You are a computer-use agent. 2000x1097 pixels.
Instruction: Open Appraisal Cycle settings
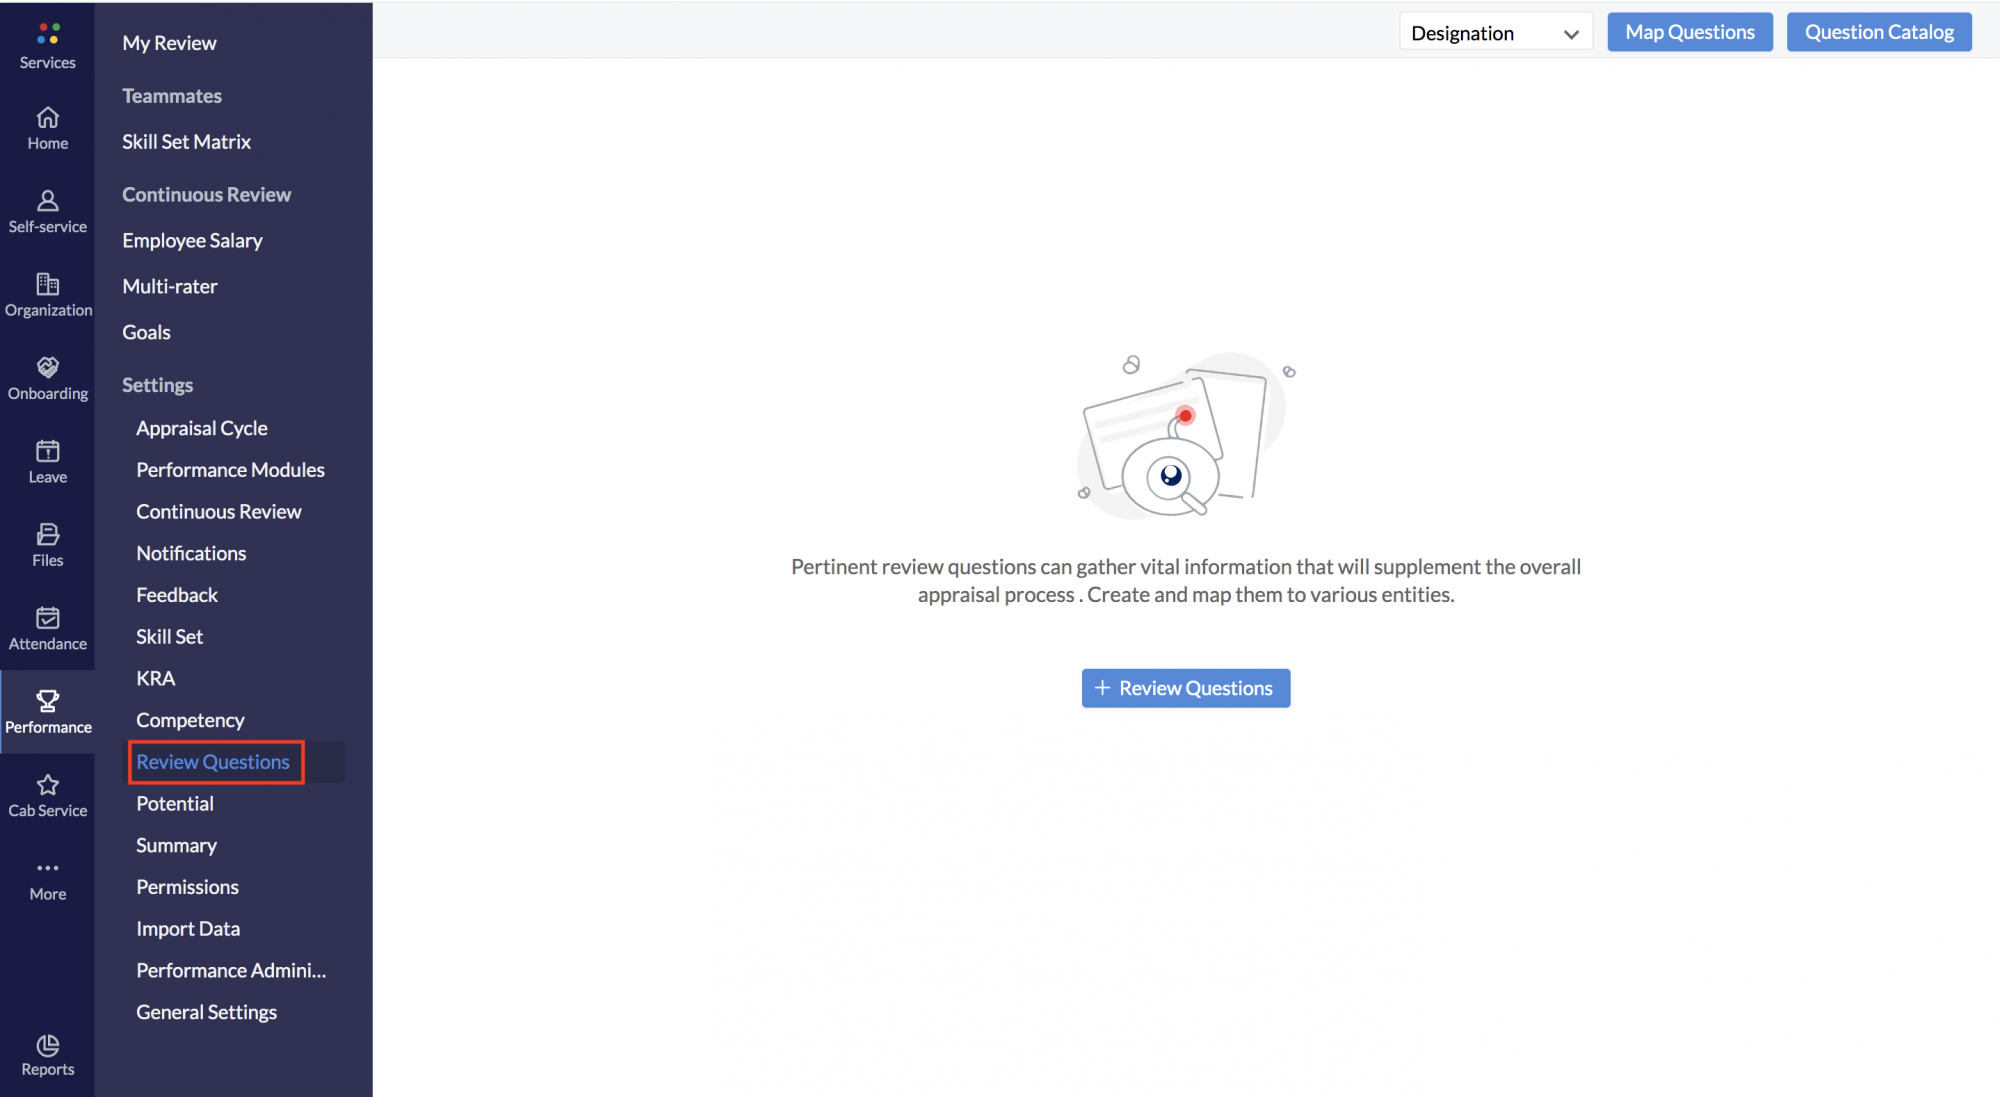pyautogui.click(x=201, y=428)
